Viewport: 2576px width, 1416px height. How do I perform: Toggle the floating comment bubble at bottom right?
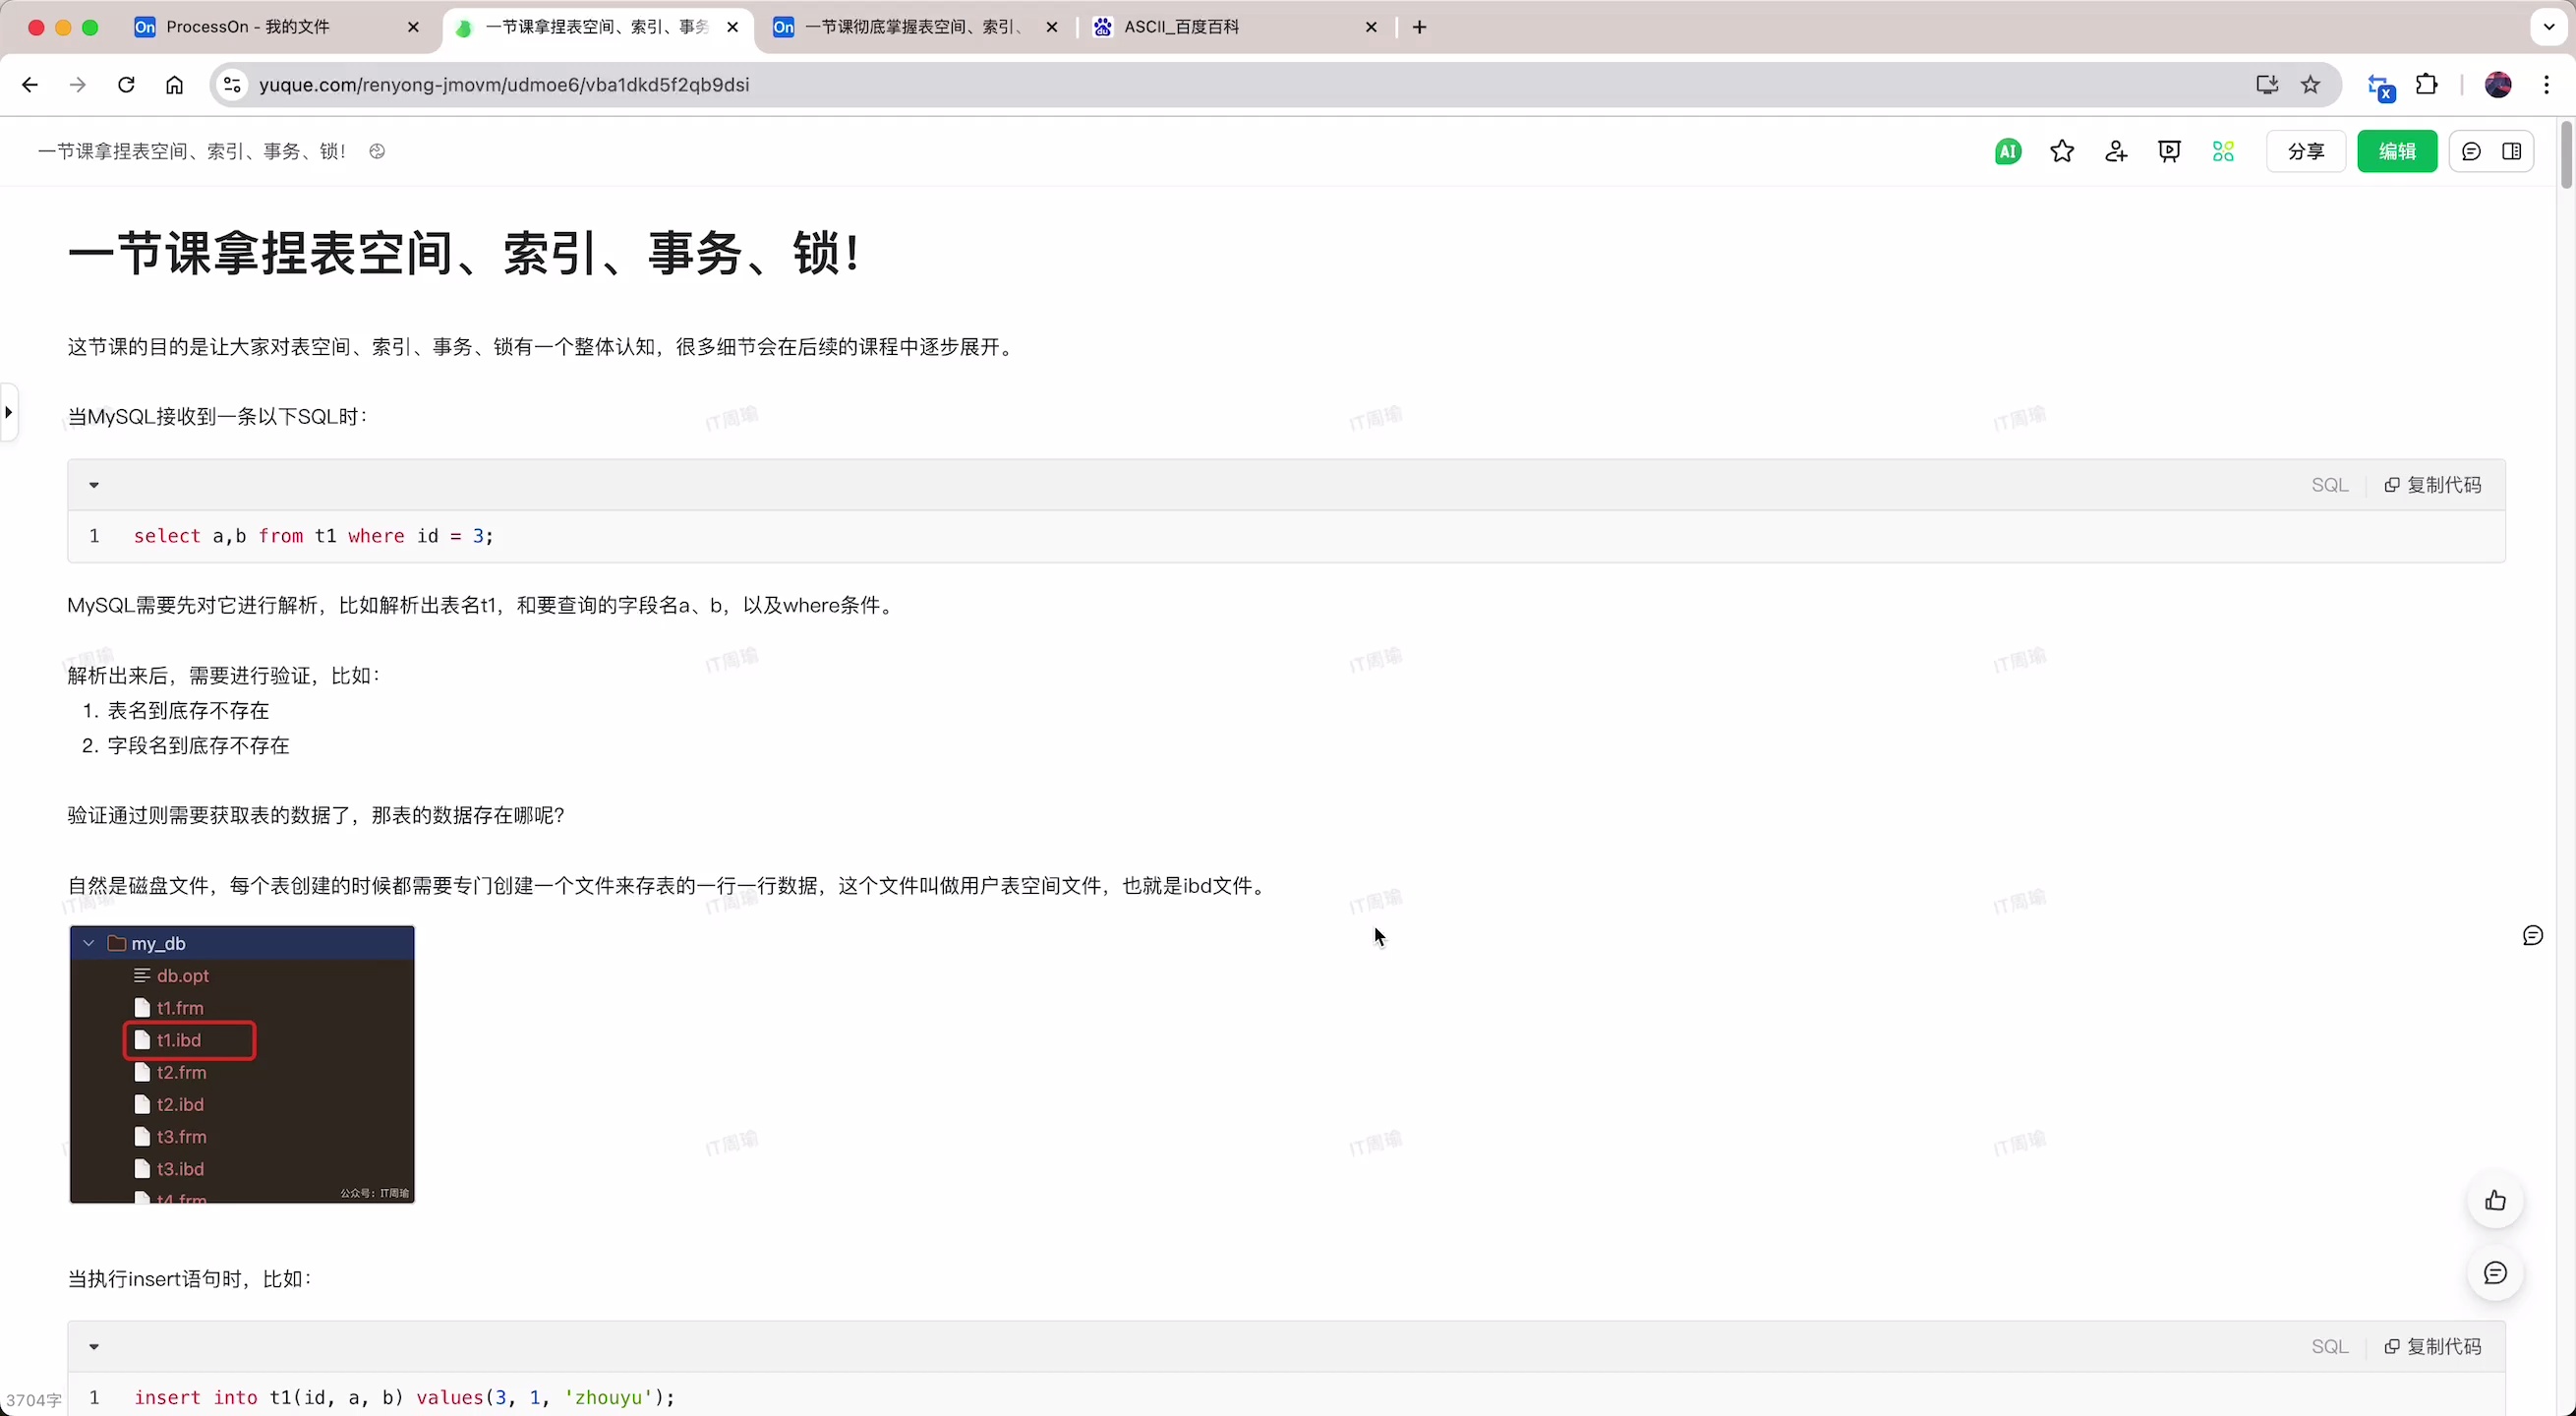[2496, 1273]
